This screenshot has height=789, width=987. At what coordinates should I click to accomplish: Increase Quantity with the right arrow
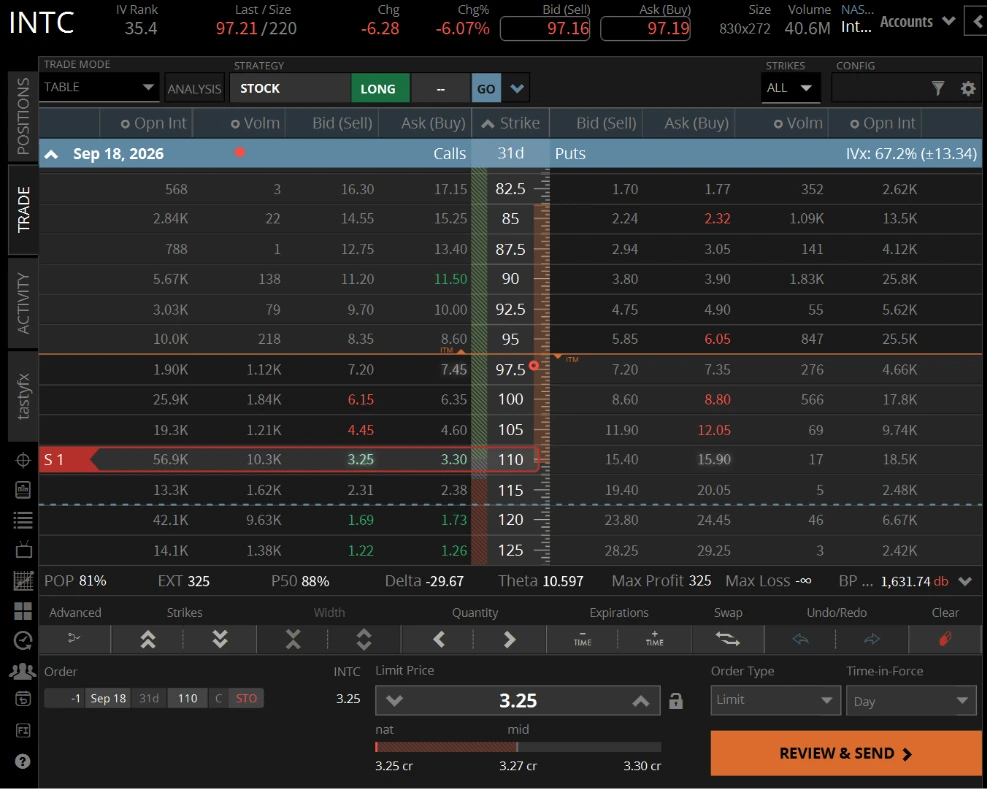[510, 640]
